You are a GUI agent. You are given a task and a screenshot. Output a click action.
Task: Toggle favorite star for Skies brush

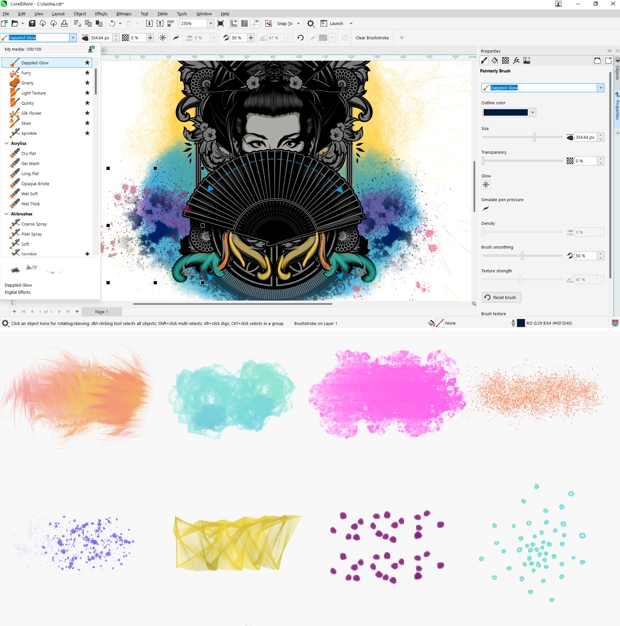87,123
